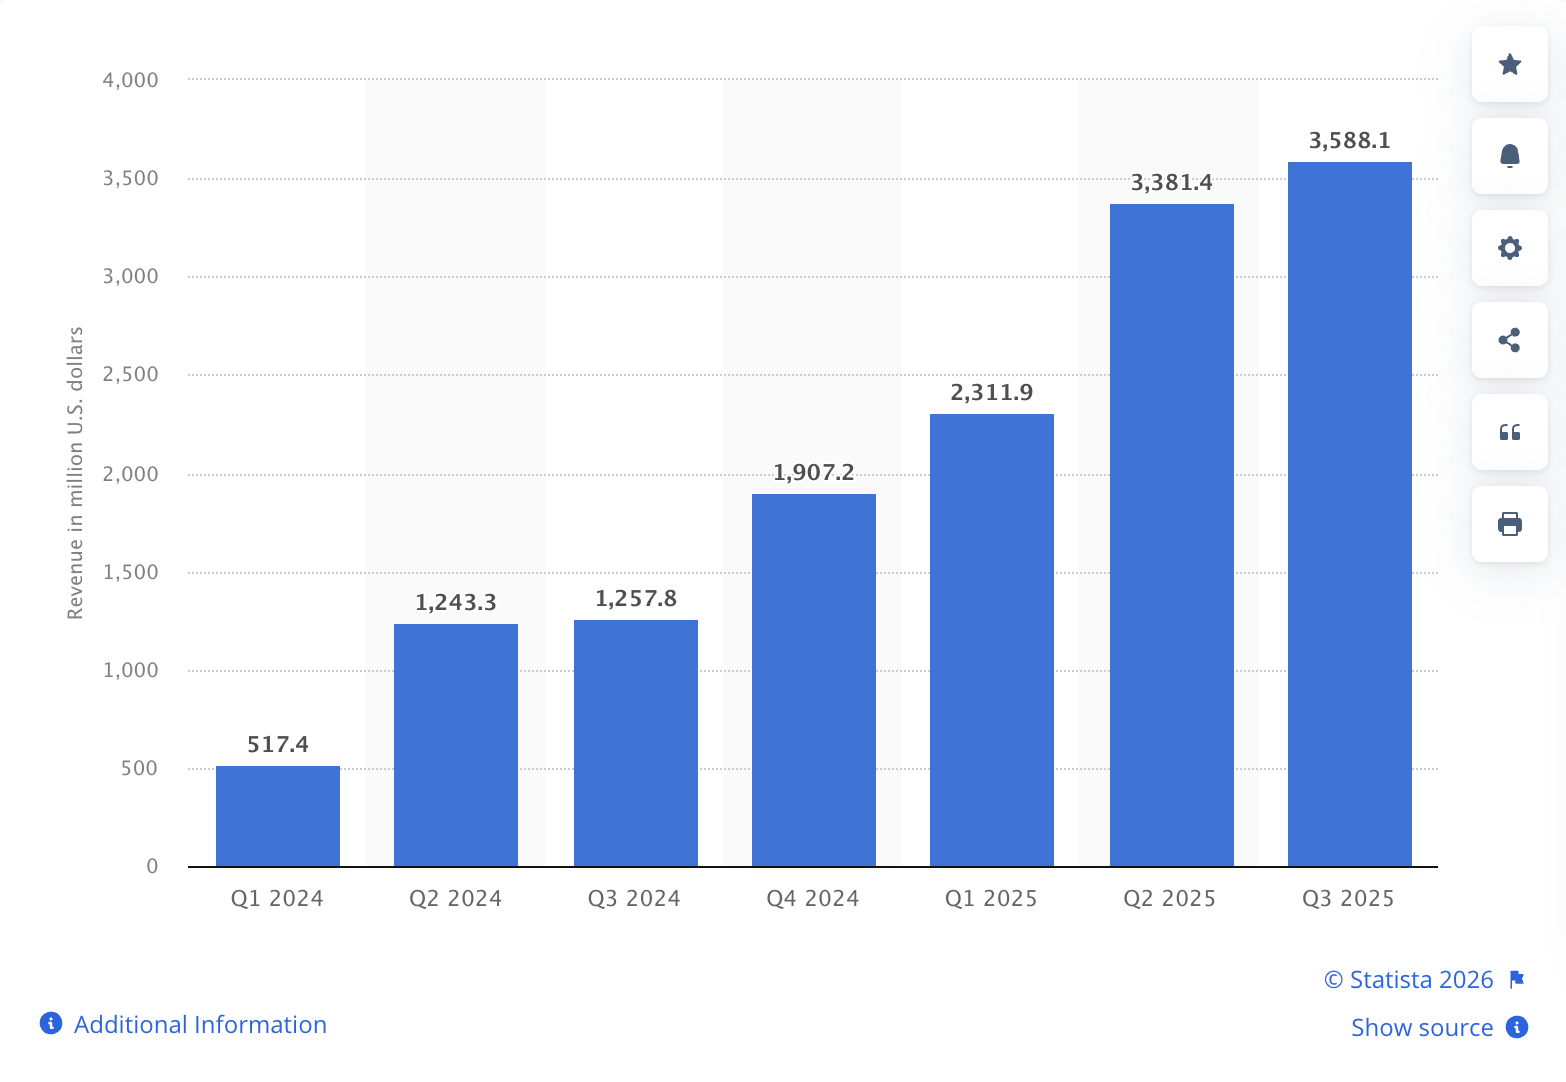Click the star favorite icon
Viewport: 1566px width, 1082px height.
click(1509, 65)
